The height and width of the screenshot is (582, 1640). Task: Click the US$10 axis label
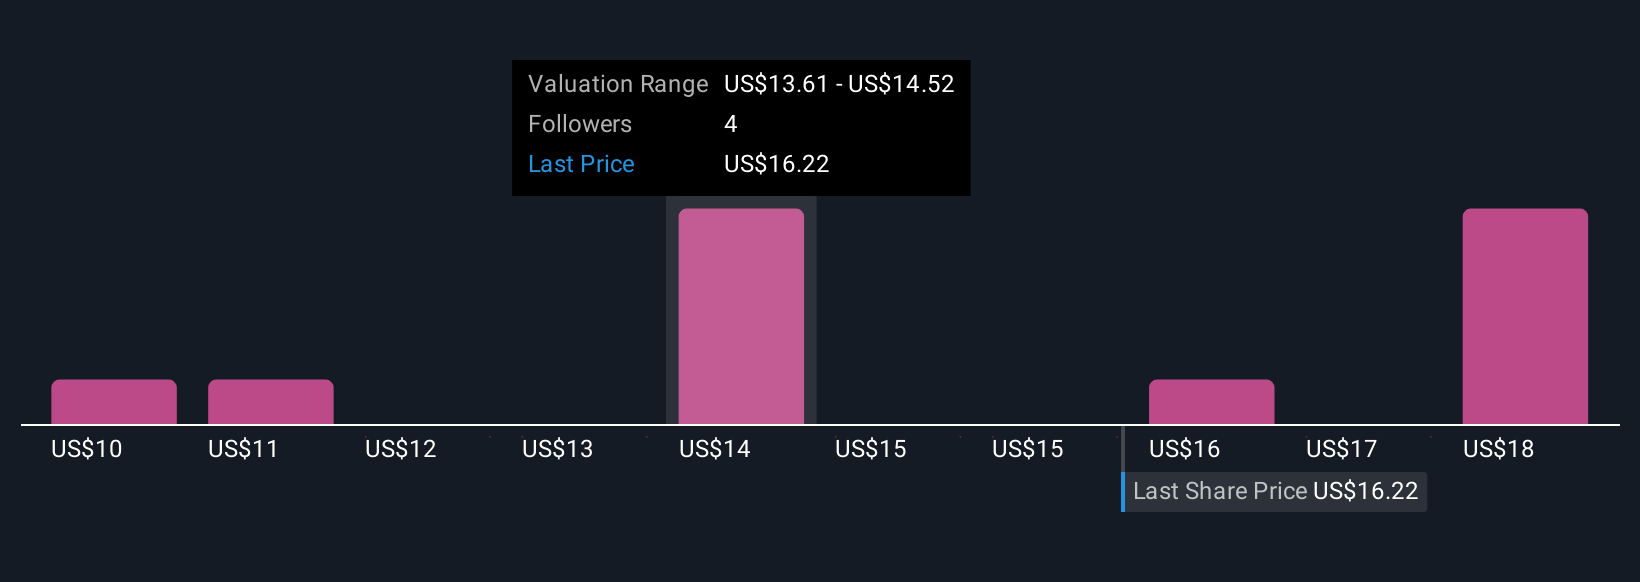[x=87, y=449]
